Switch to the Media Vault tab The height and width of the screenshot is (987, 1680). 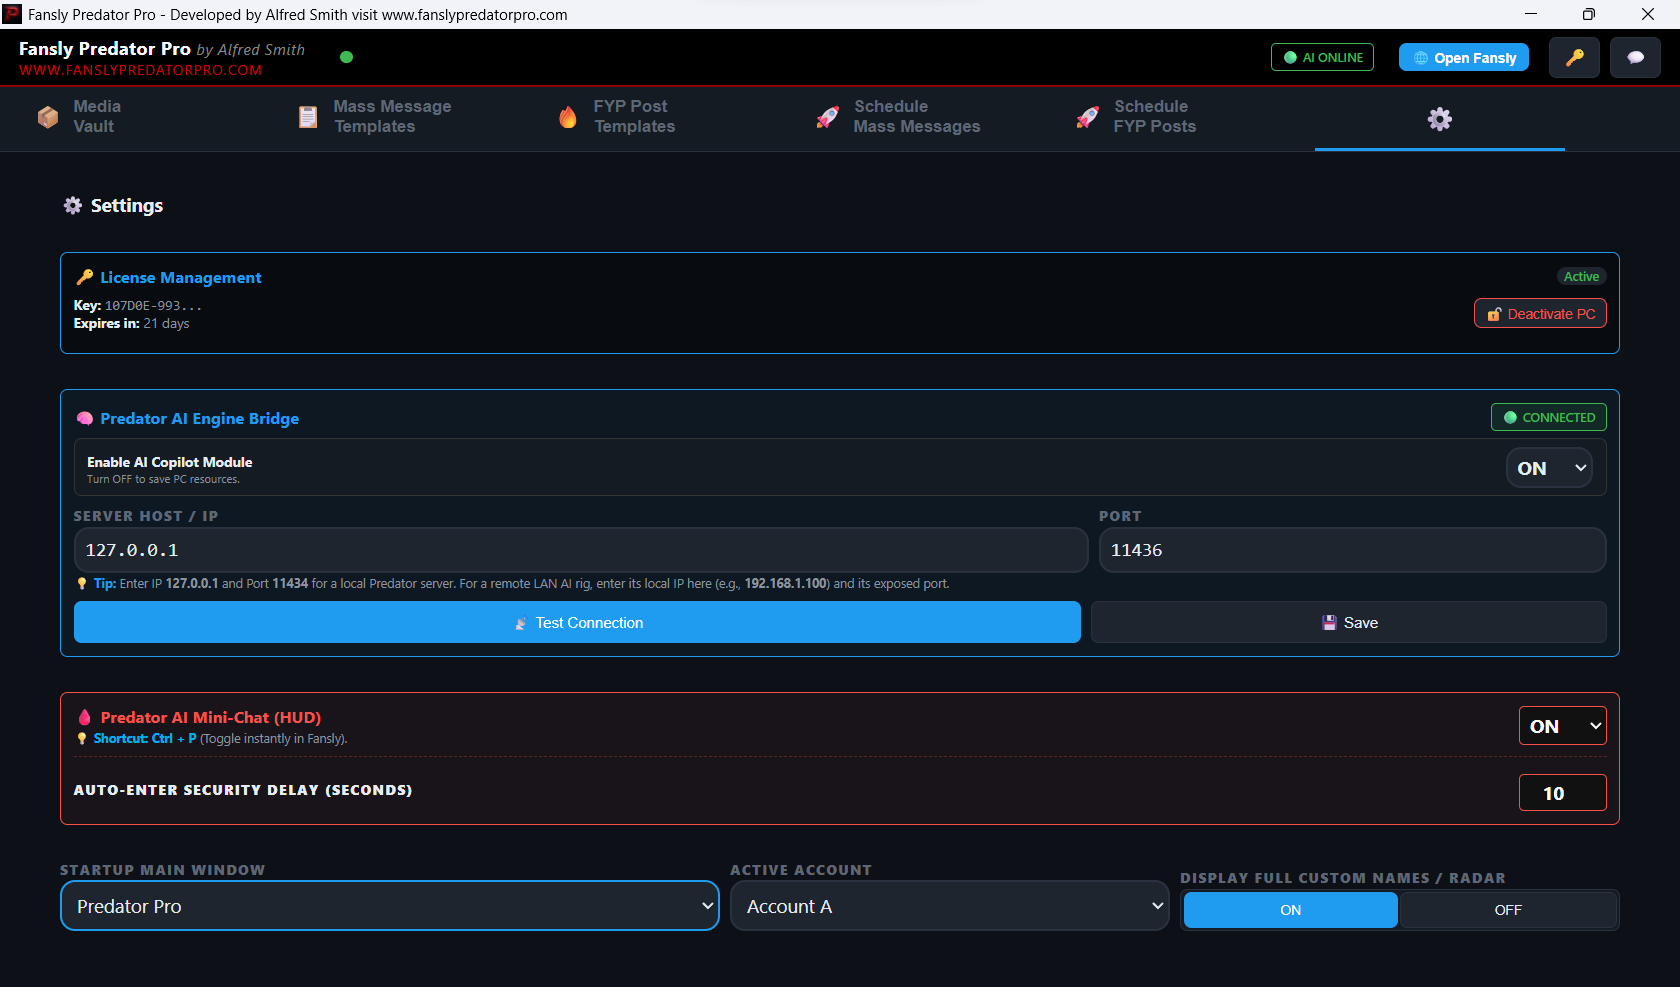pyautogui.click(x=96, y=117)
